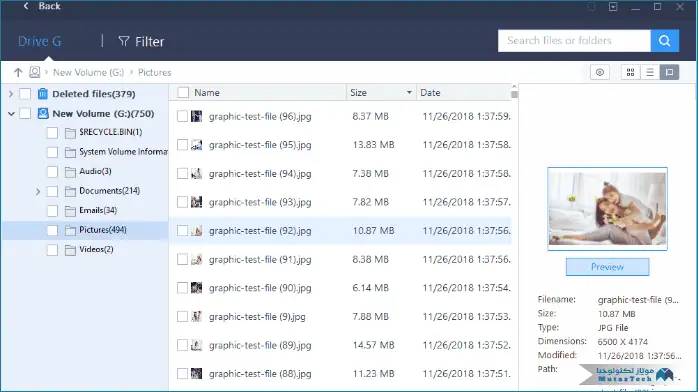The image size is (698, 392).
Task: Click thumbnail icon of graphic-test-file (9).jpg
Action: 196,316
